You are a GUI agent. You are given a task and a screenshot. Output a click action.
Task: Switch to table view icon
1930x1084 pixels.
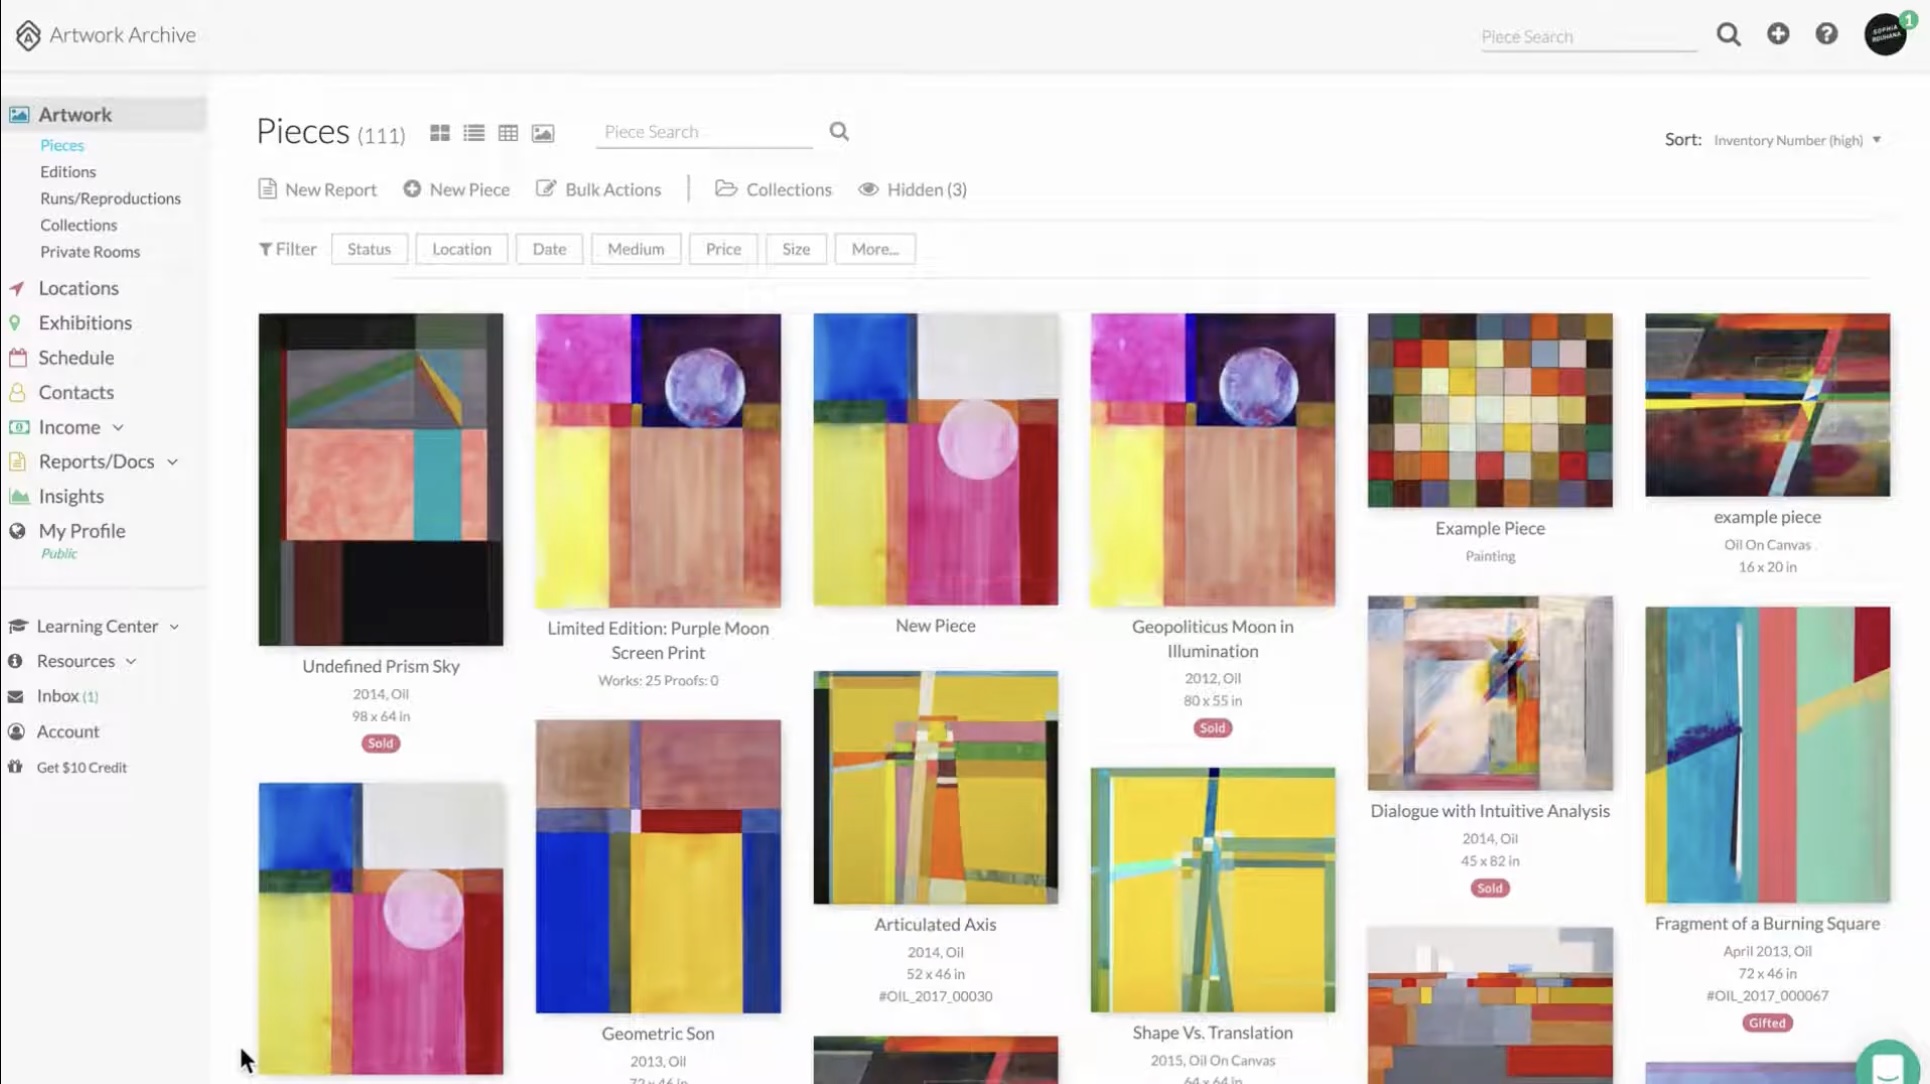click(x=508, y=133)
